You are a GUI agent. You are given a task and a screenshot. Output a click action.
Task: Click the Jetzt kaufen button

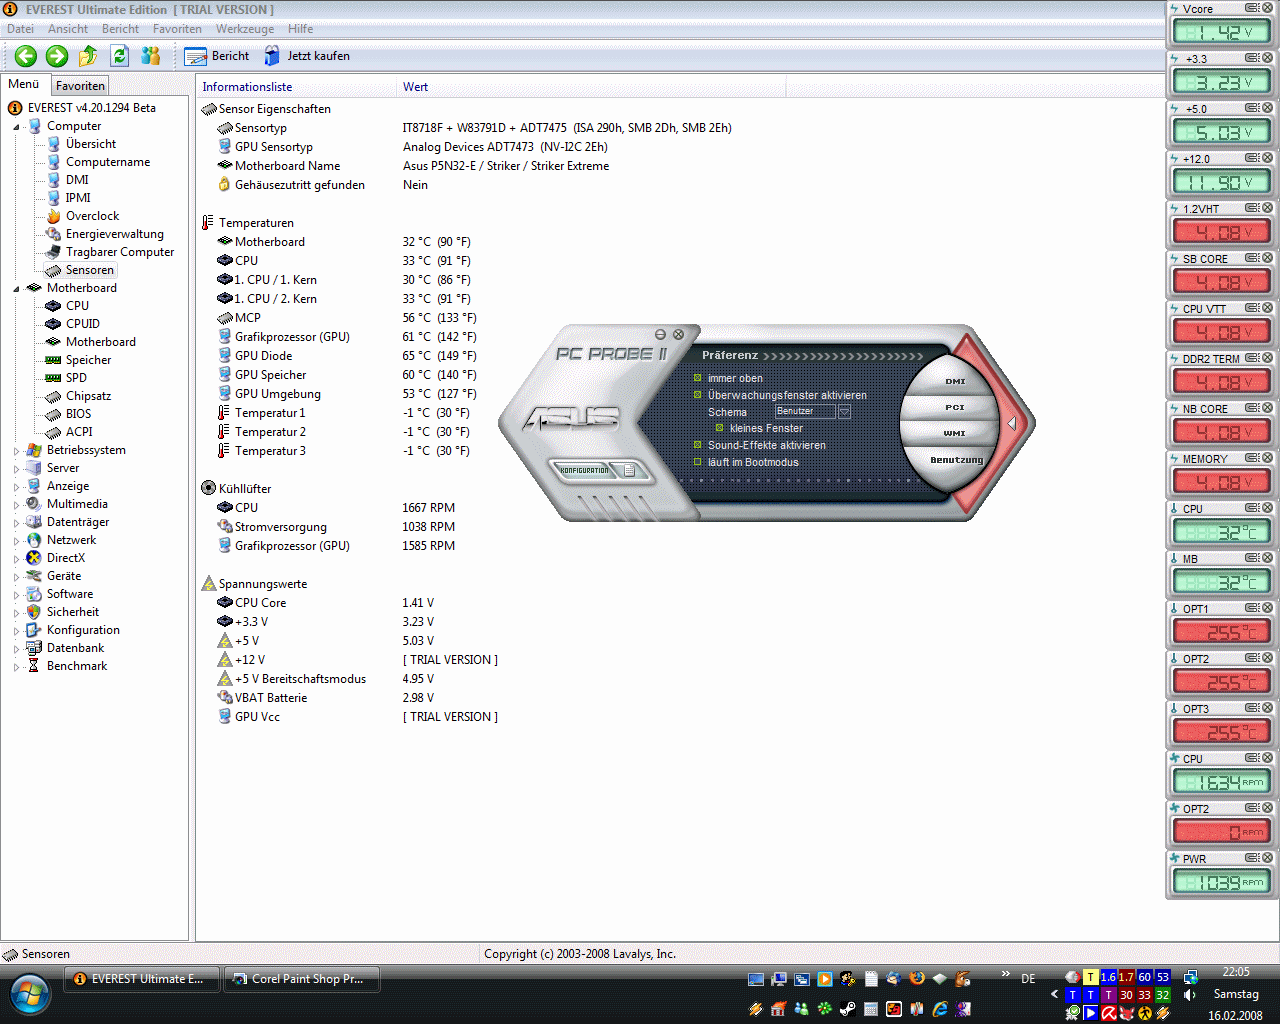pos(307,56)
